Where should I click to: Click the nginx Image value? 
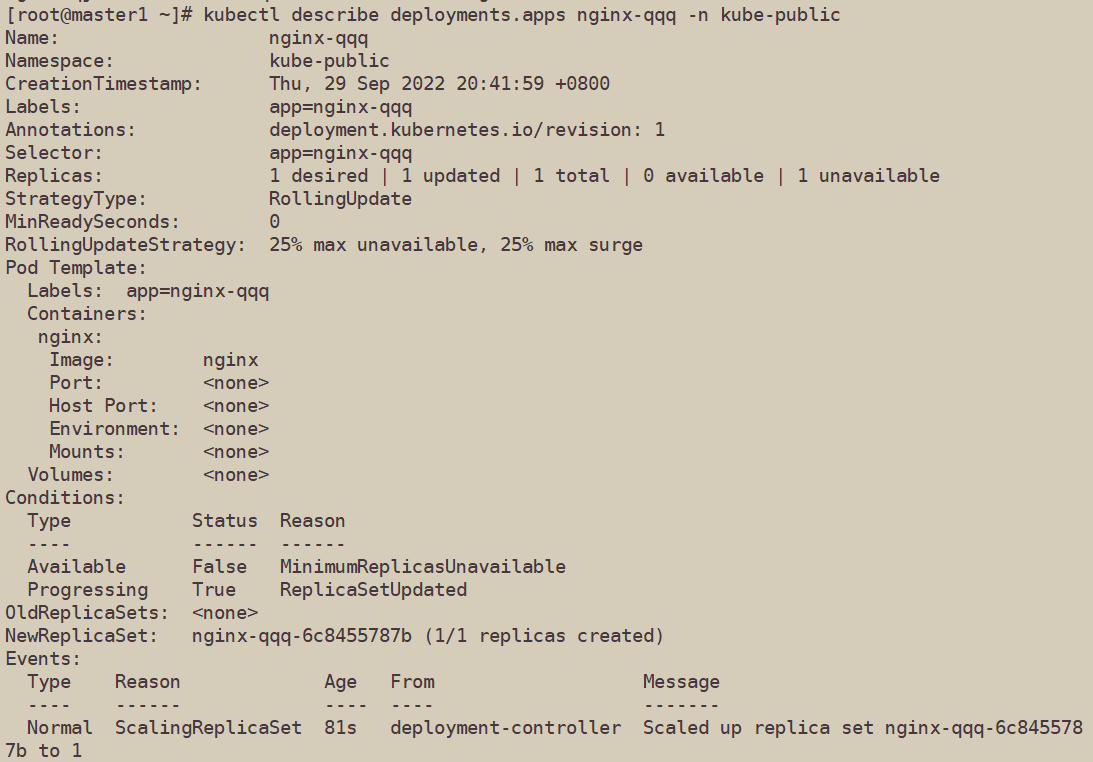(231, 360)
